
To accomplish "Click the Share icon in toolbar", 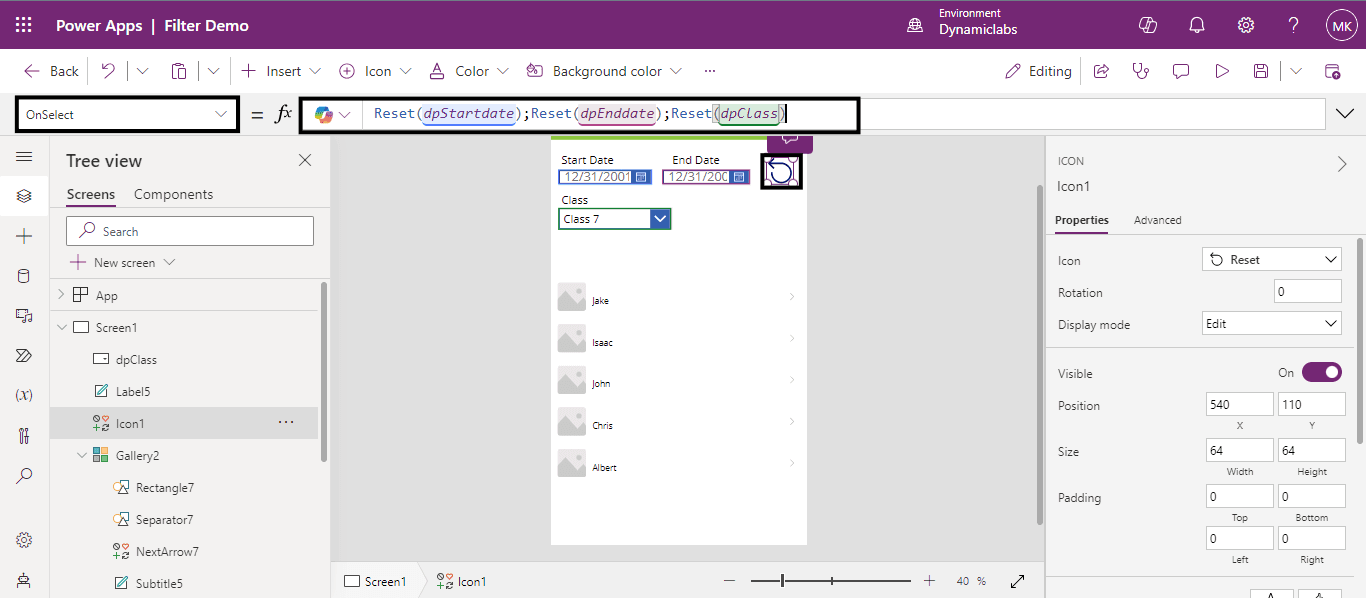I will 1101,71.
